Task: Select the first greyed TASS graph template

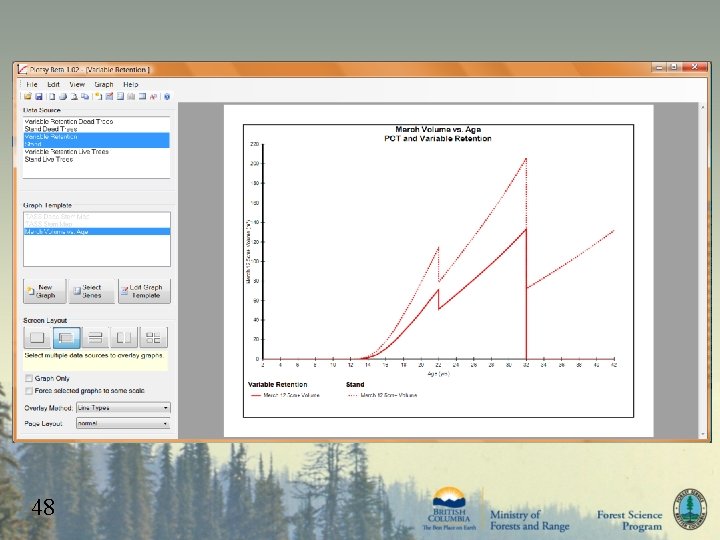Action: click(97, 216)
